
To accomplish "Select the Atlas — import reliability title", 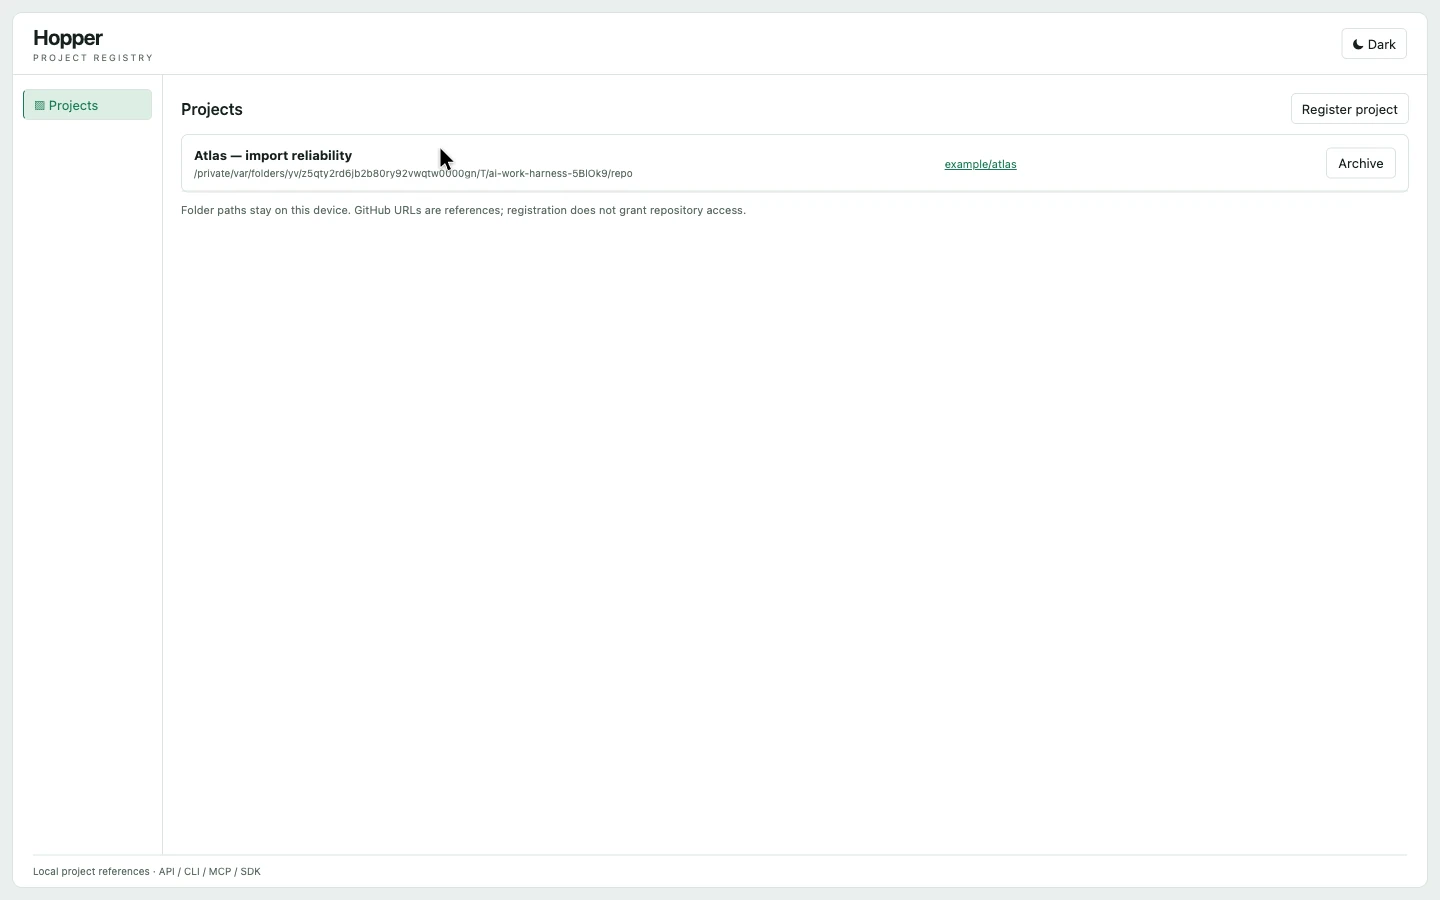I will pyautogui.click(x=273, y=155).
